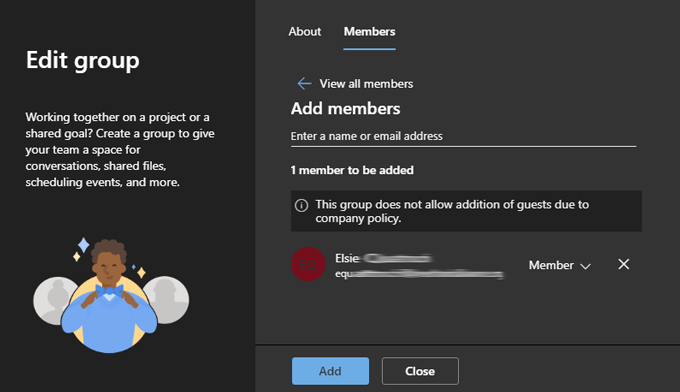Click the blue Add button

(x=330, y=371)
